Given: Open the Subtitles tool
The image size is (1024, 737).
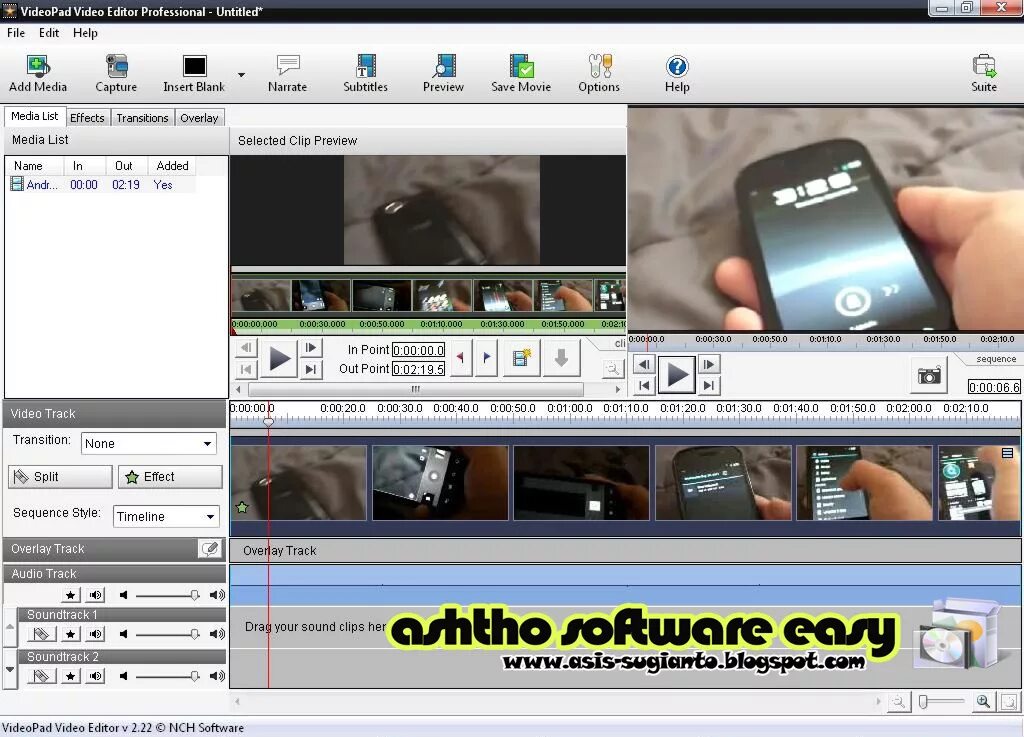Looking at the screenshot, I should coord(366,73).
